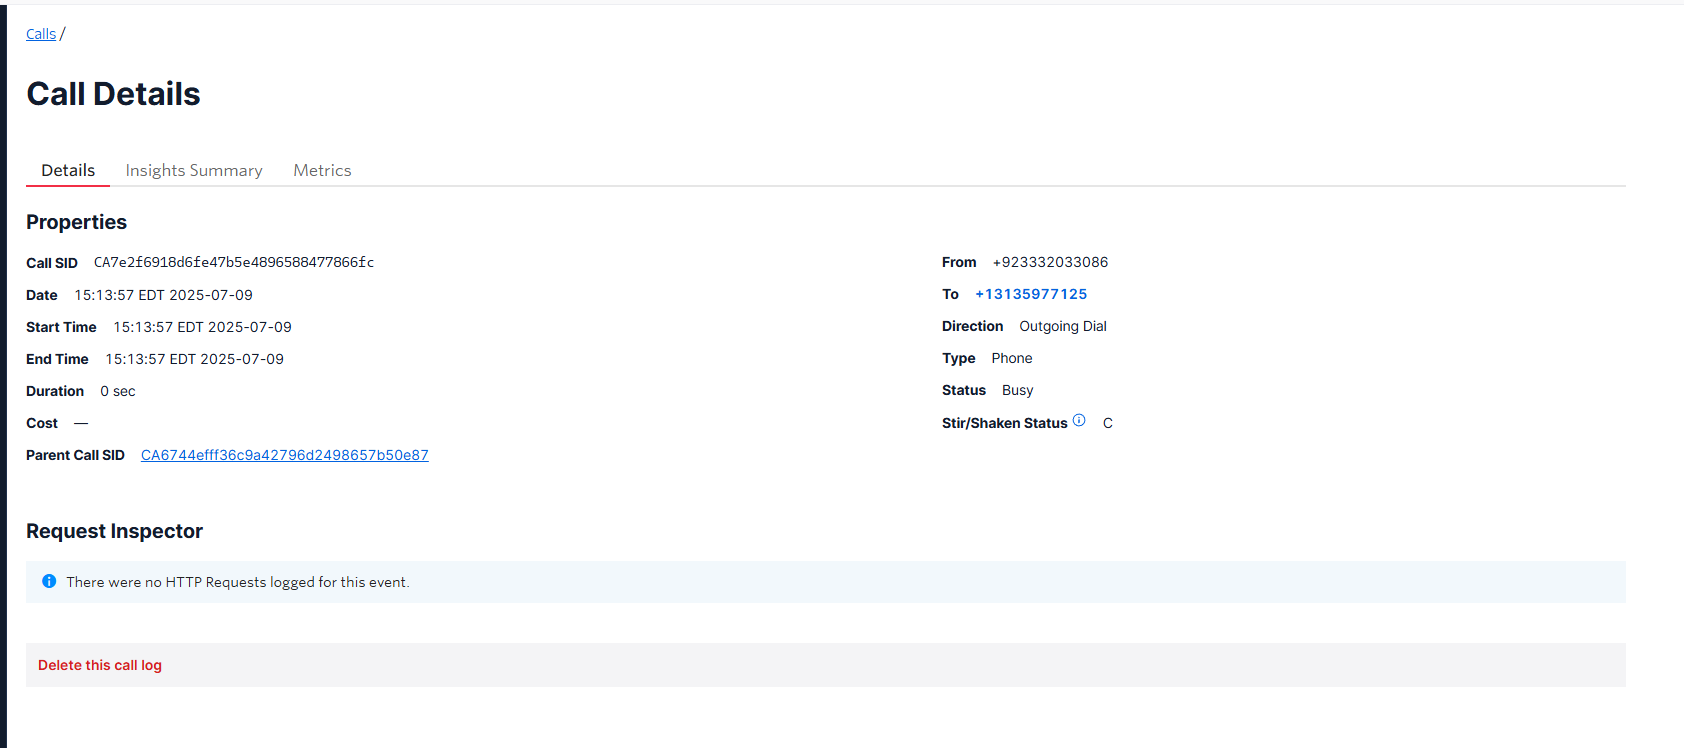Go back to Calls breadcrumb link
Image resolution: width=1684 pixels, height=748 pixels.
coord(41,34)
